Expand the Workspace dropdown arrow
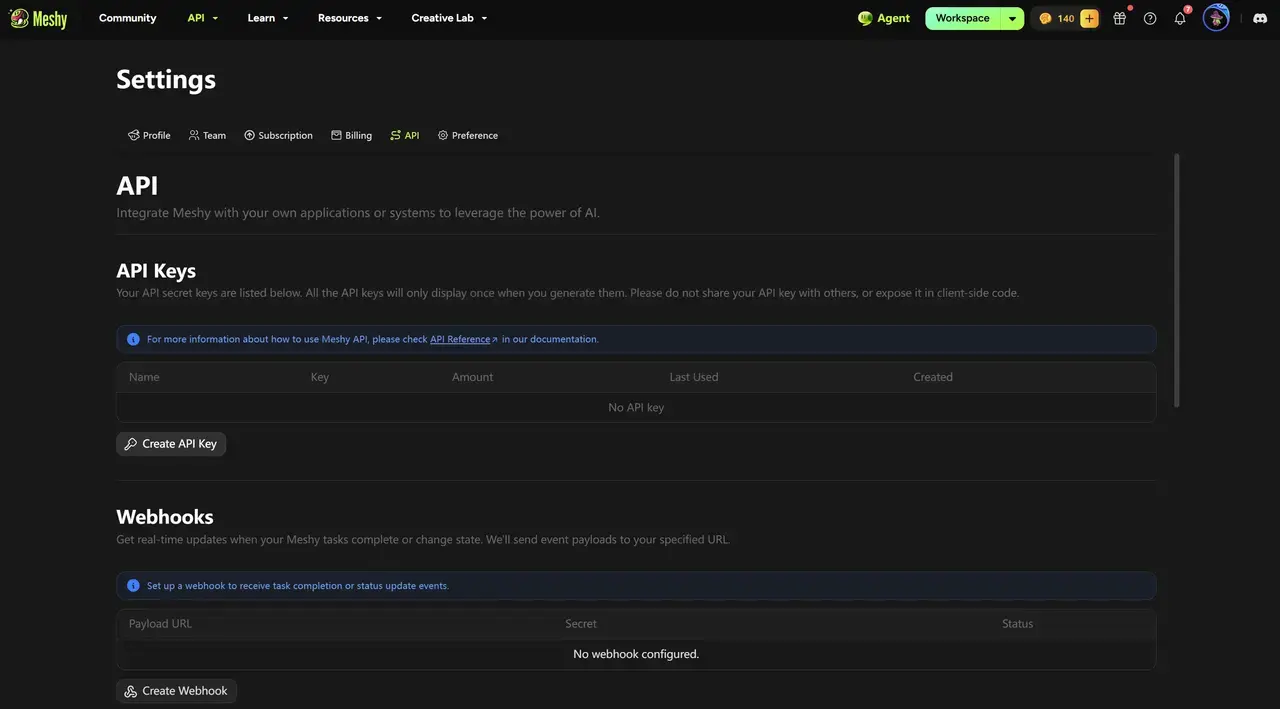Screen dimensions: 1280x709 click(x=1013, y=18)
